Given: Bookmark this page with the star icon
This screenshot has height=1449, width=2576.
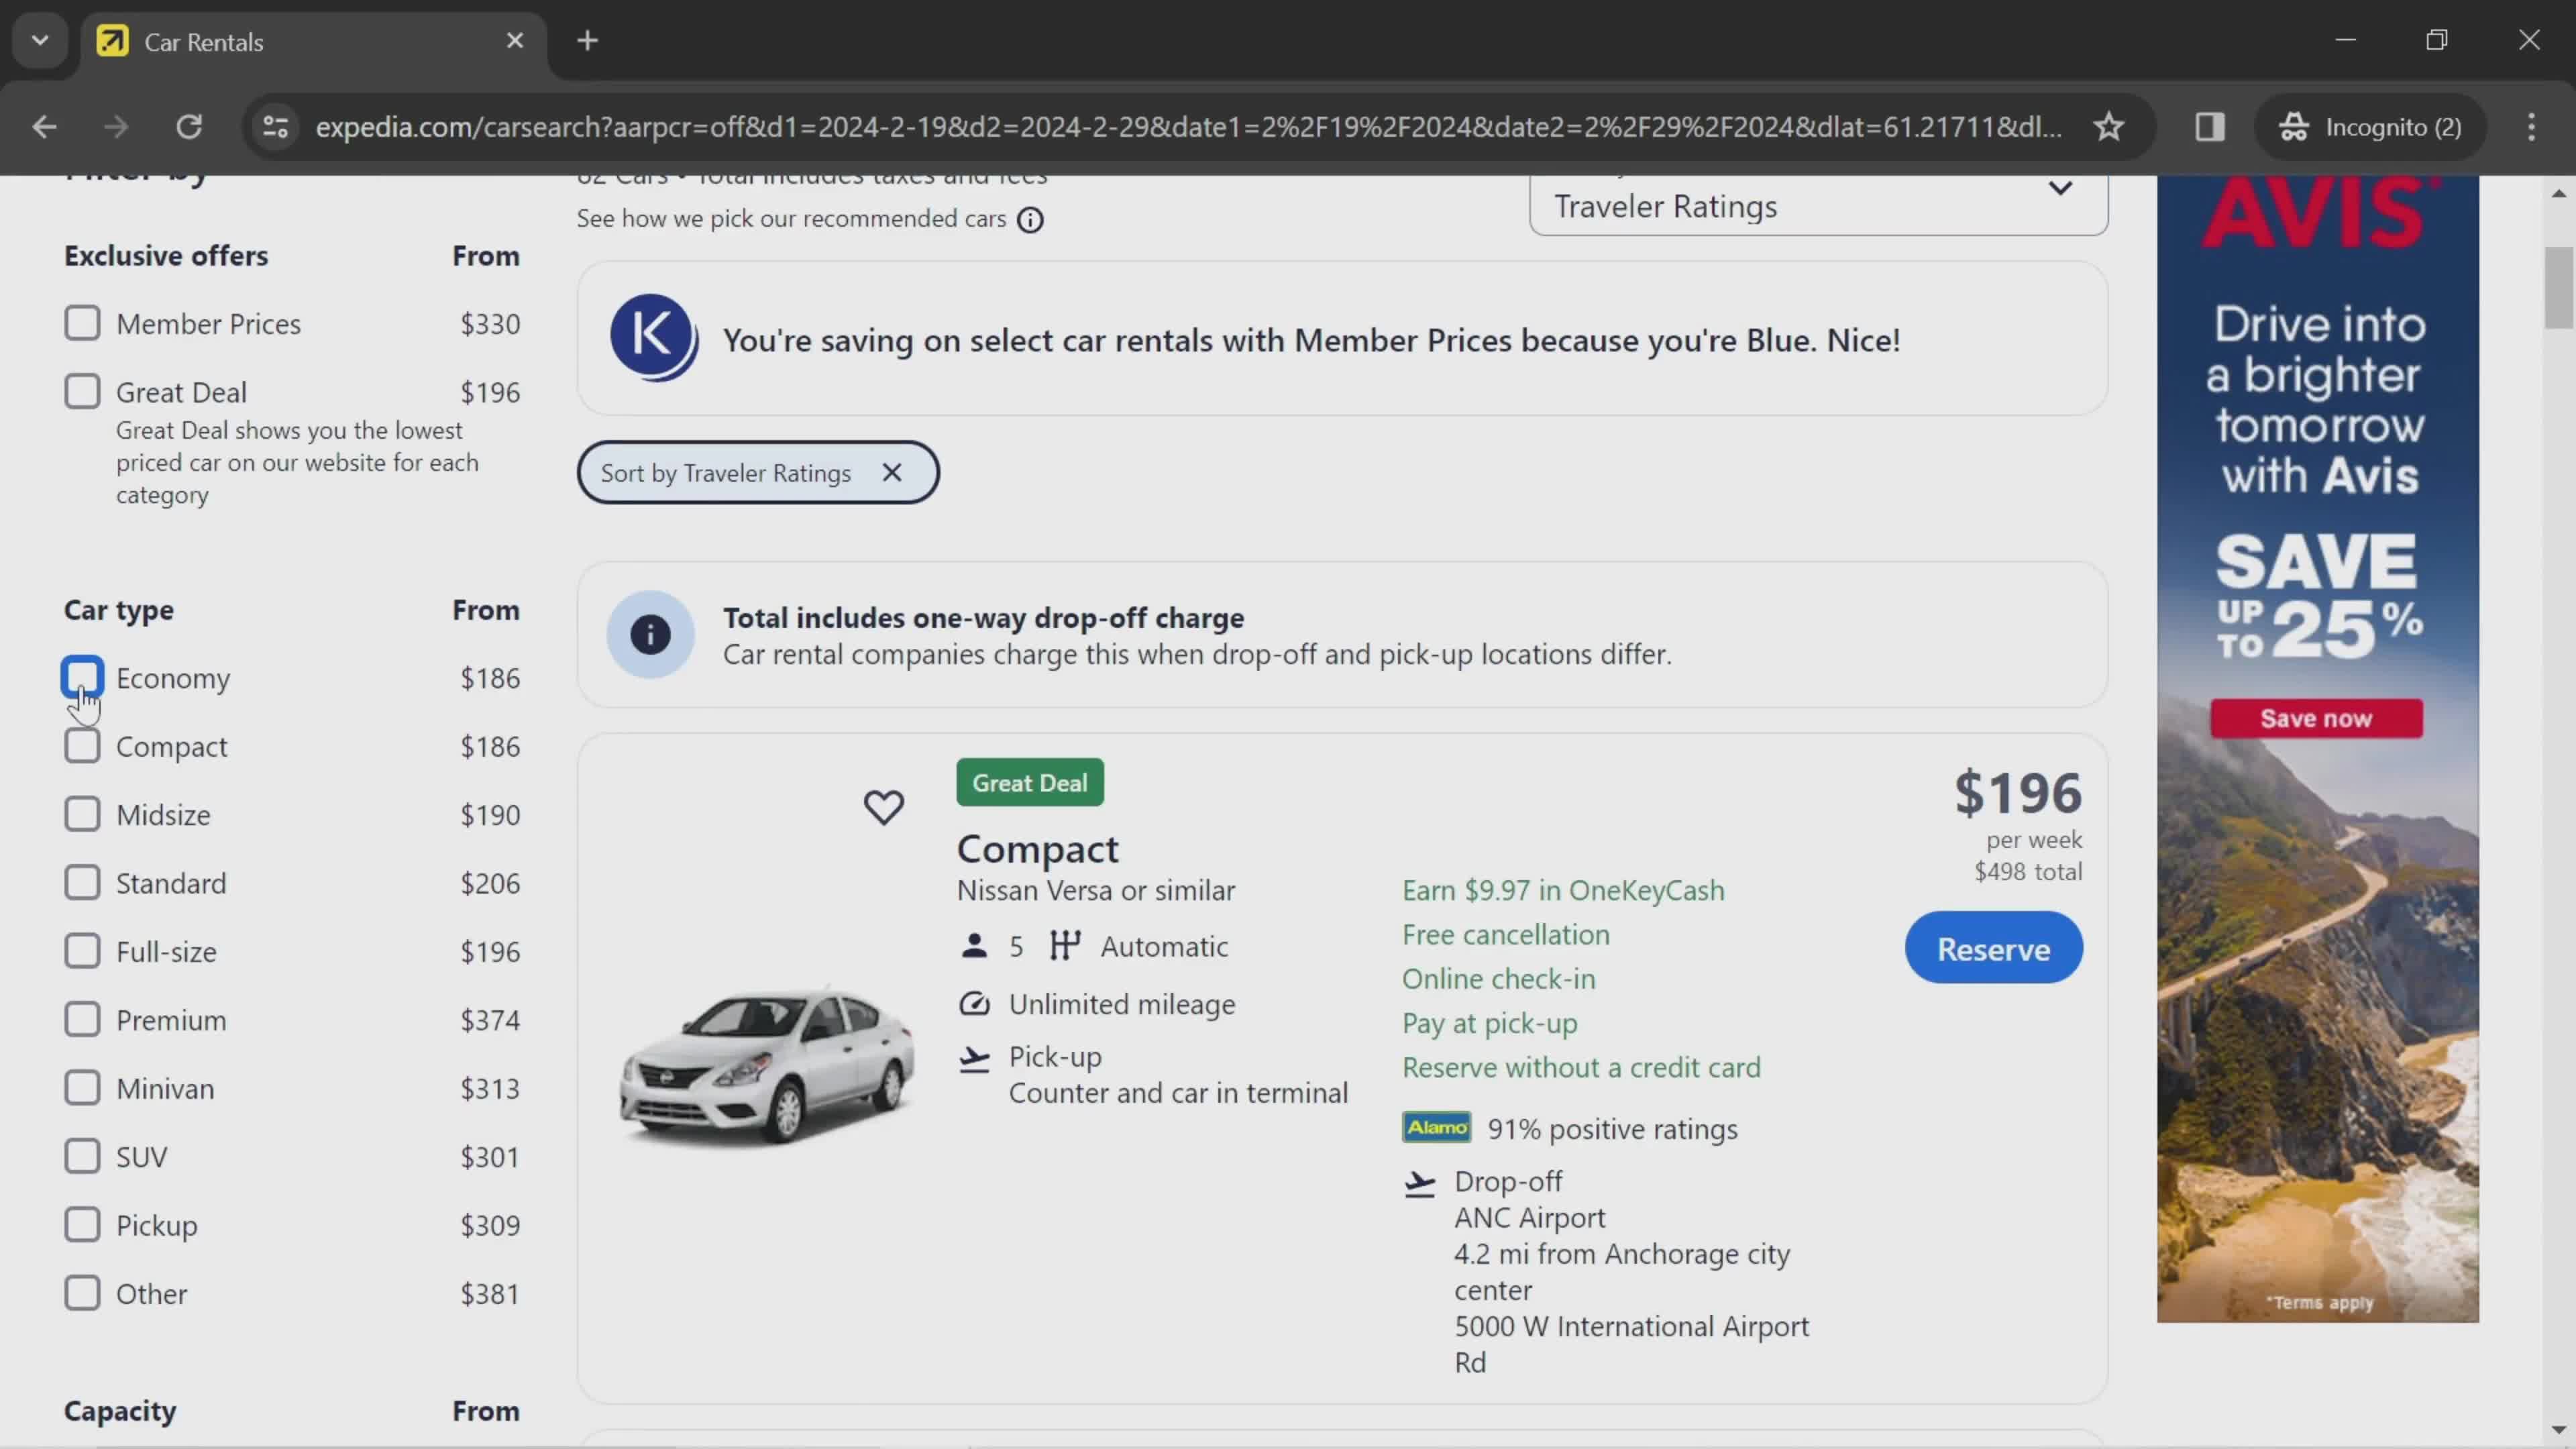Looking at the screenshot, I should click(x=2109, y=127).
